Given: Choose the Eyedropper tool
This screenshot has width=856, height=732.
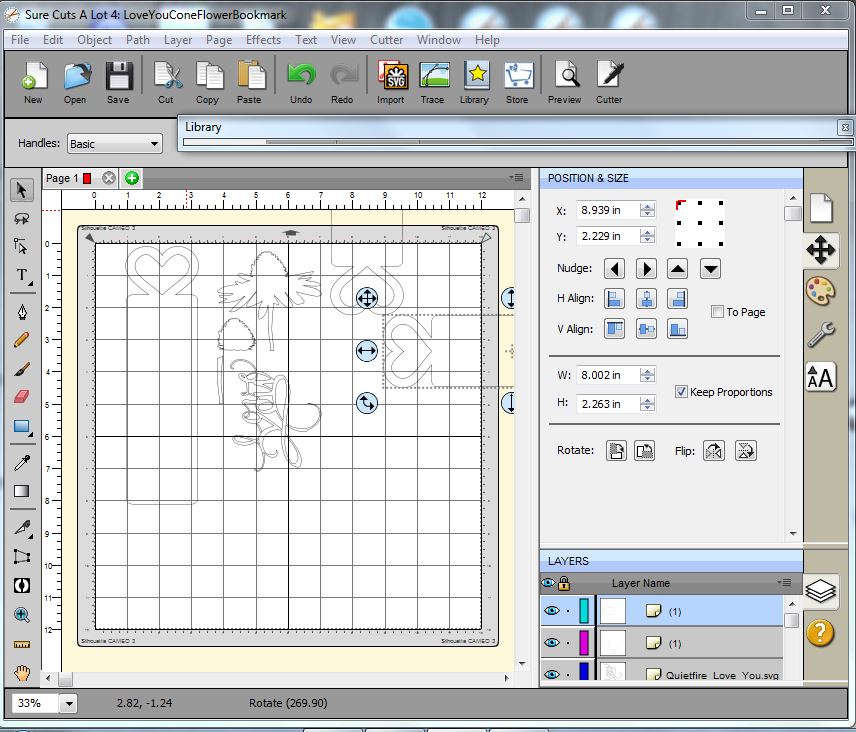Looking at the screenshot, I should 22,462.
